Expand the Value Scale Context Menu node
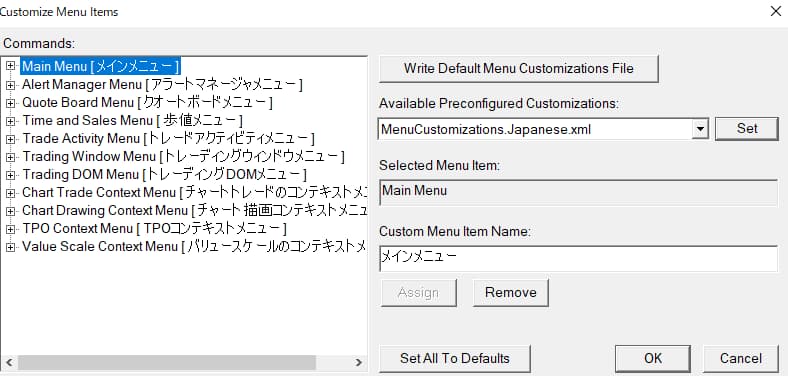The width and height of the screenshot is (788, 376). pos(10,247)
